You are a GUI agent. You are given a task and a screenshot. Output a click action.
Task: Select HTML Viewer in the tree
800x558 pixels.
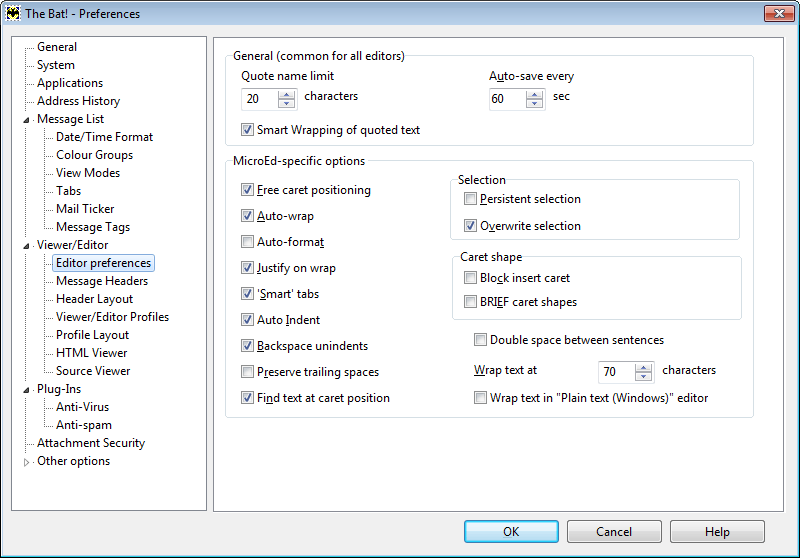tap(91, 353)
